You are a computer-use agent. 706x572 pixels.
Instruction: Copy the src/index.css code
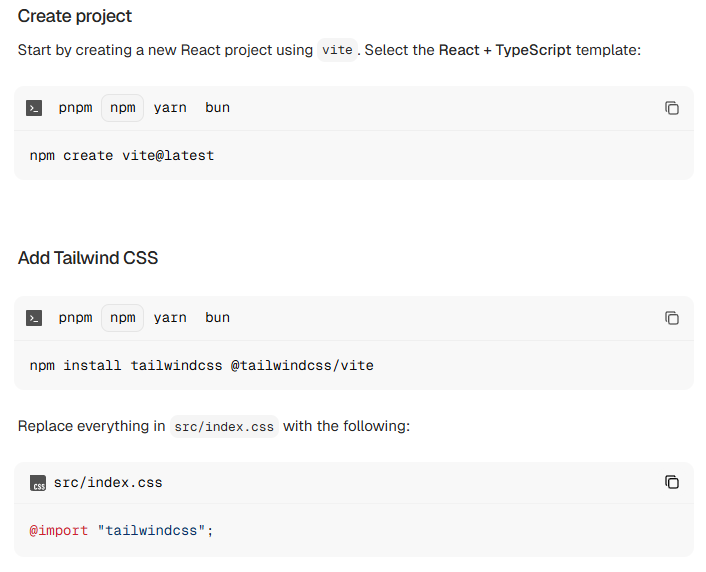[x=672, y=482]
